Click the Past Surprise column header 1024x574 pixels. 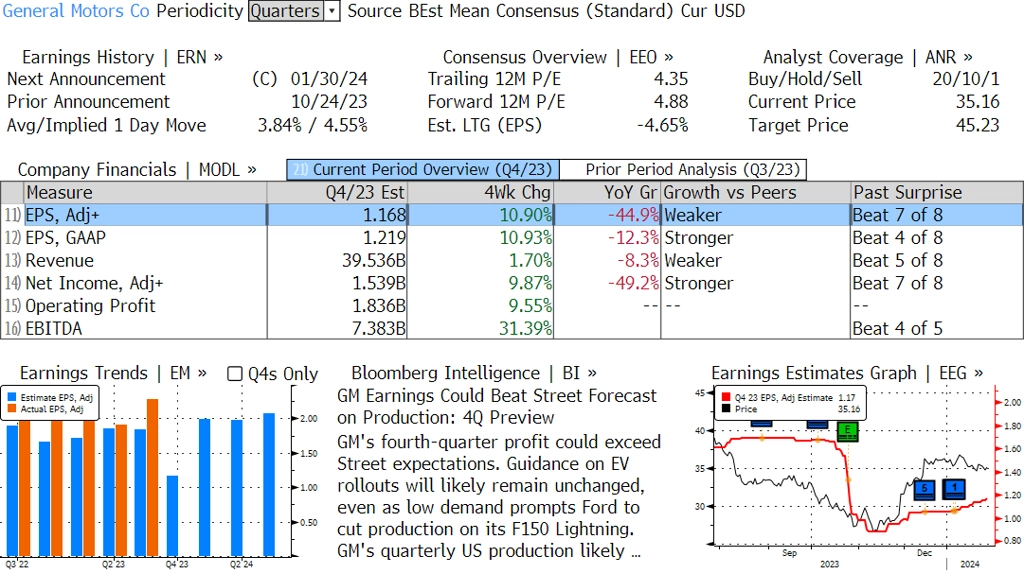click(x=936, y=193)
